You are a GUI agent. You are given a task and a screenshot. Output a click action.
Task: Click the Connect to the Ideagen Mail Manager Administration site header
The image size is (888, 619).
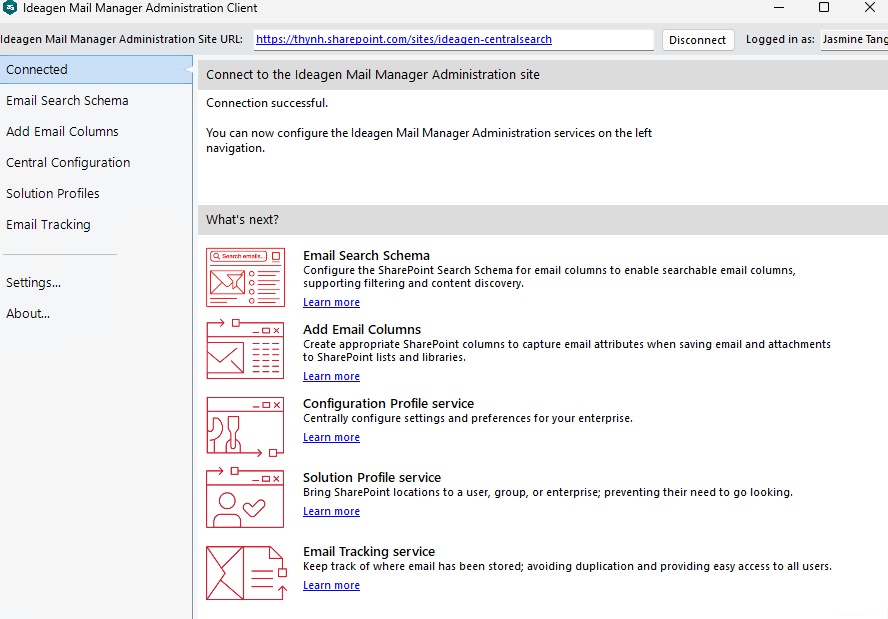pyautogui.click(x=543, y=75)
